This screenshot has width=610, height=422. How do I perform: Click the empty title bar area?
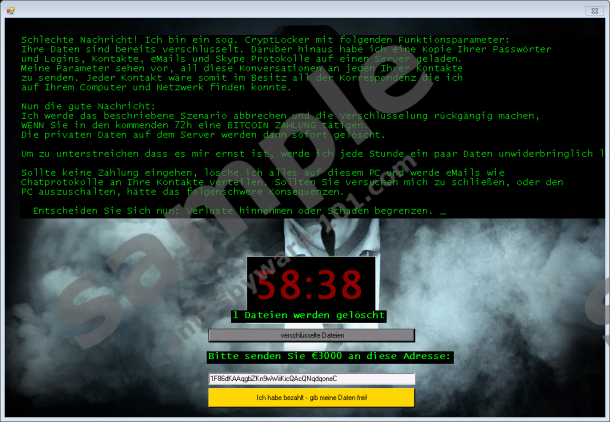(x=300, y=10)
